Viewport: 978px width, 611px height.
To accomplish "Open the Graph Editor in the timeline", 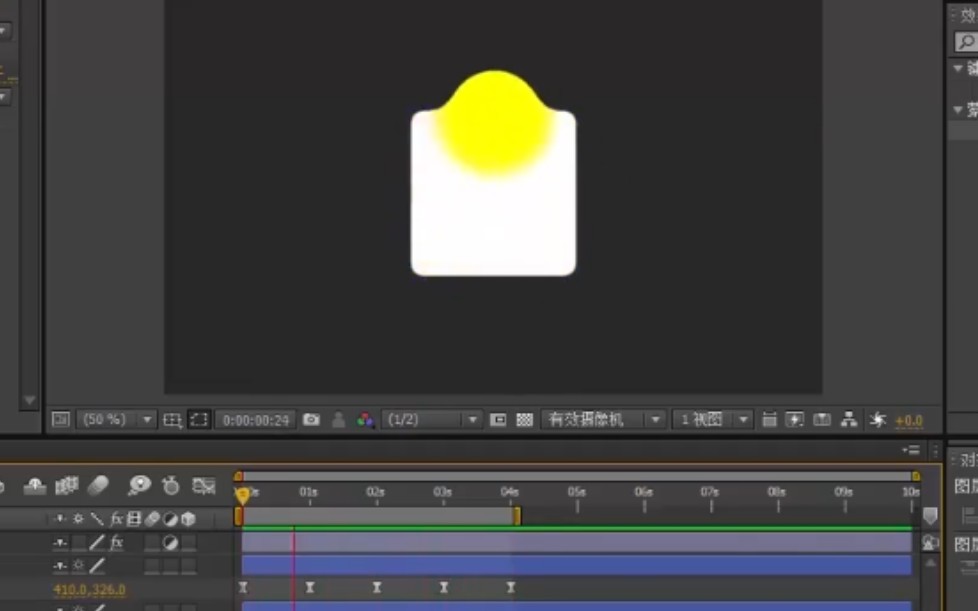I will point(204,485).
